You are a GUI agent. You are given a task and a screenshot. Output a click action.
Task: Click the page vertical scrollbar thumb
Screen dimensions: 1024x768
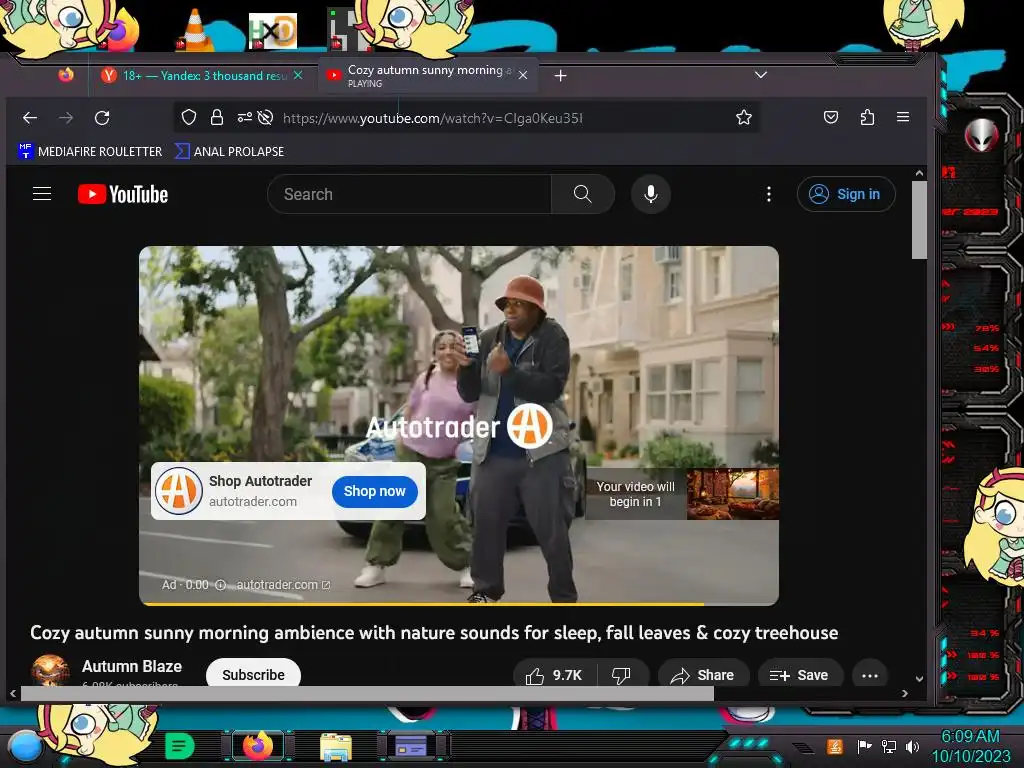point(919,221)
